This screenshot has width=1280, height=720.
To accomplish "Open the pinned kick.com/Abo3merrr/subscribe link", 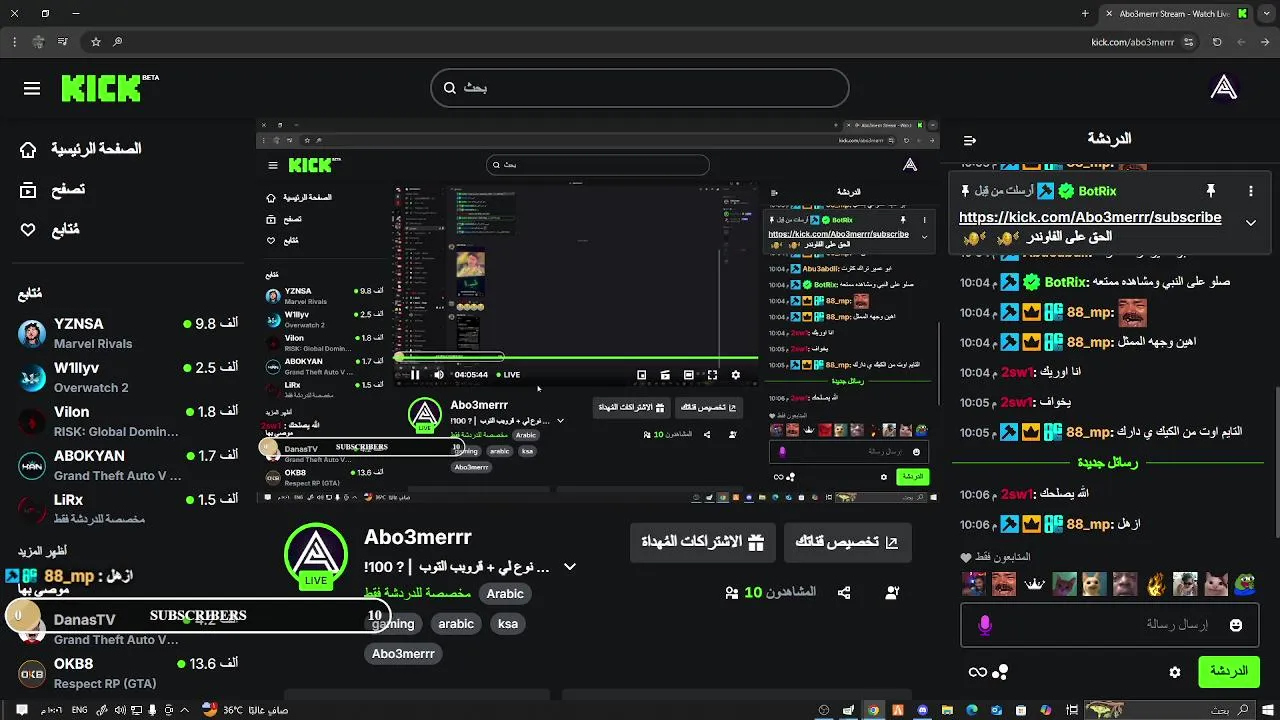I will (x=1090, y=217).
